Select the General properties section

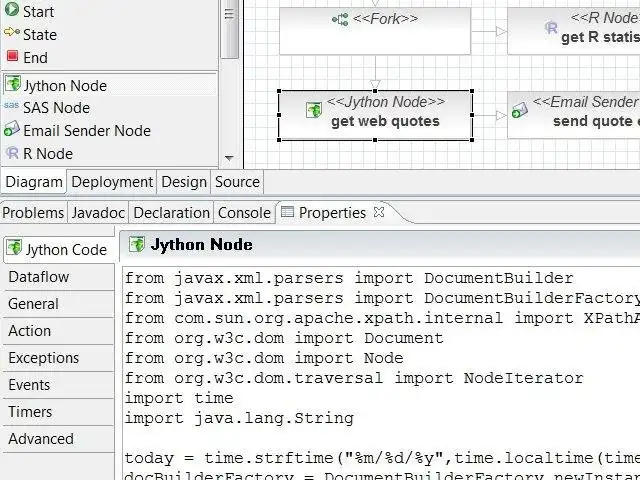coord(58,304)
